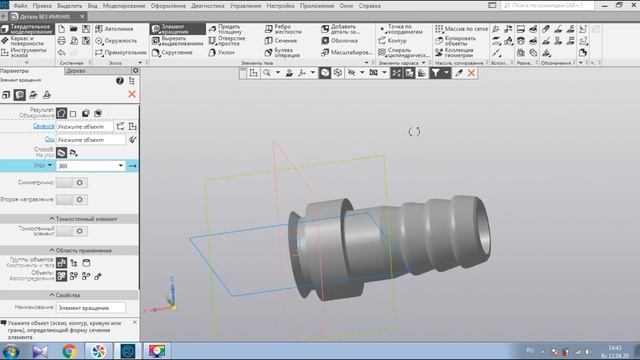Viewport: 640px width, 360px height.
Task: Click the print icon in toolbar
Action: click(62, 41)
